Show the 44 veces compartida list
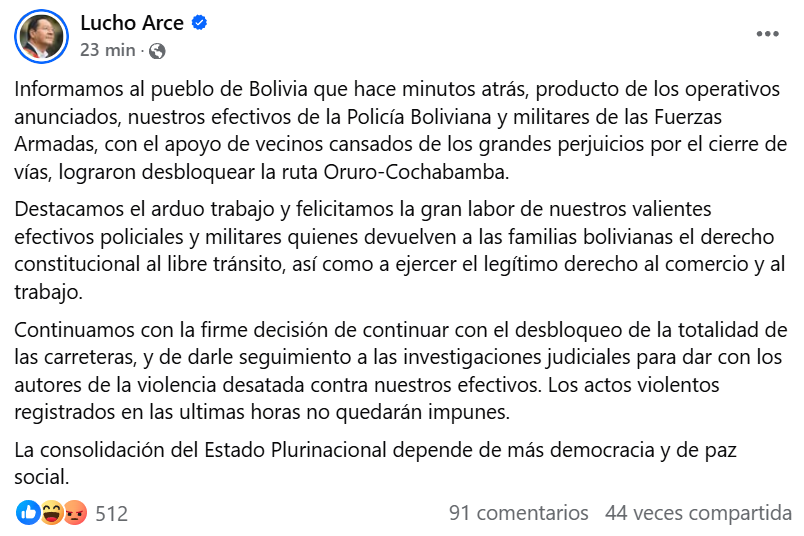The width and height of the screenshot is (804, 536). pyautogui.click(x=698, y=513)
